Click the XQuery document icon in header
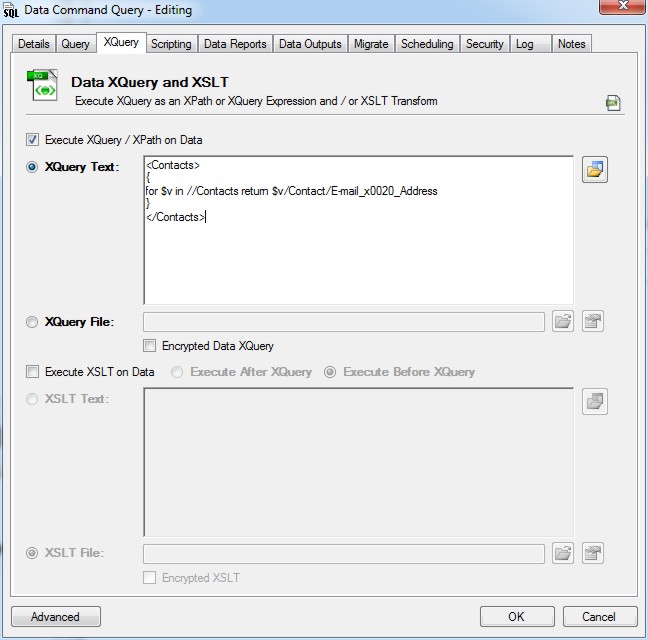Image resolution: width=648 pixels, height=640 pixels. [x=44, y=88]
